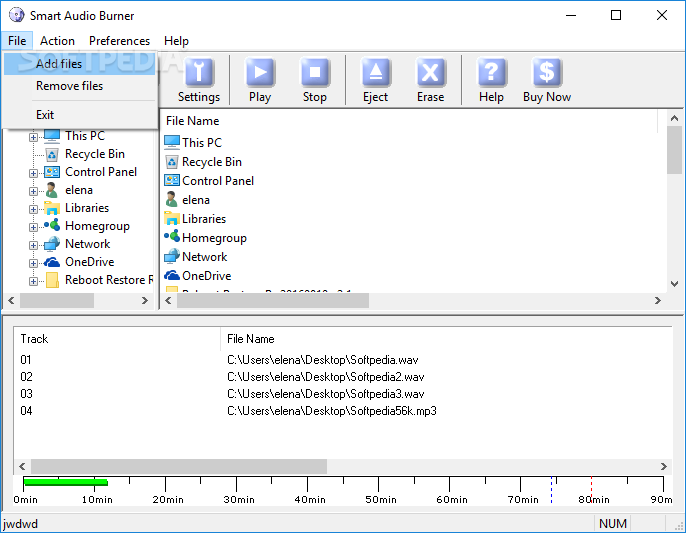Click Libraries folder icon in tree
The height and width of the screenshot is (533, 686).
click(52, 208)
